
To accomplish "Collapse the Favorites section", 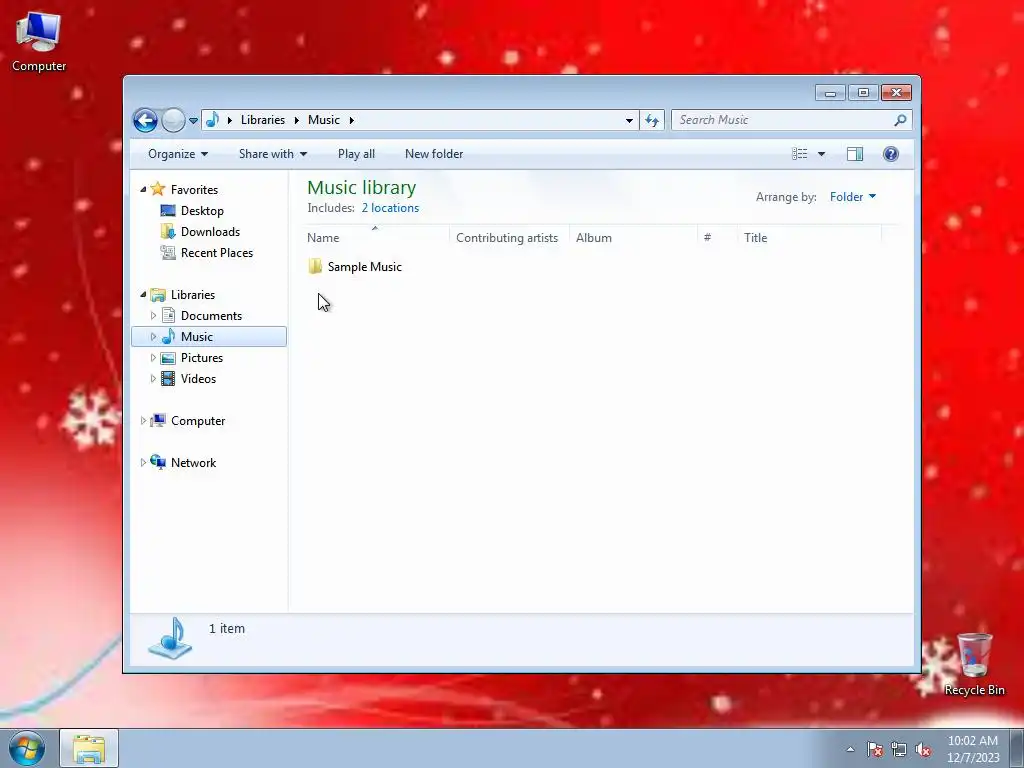I will click(x=143, y=189).
